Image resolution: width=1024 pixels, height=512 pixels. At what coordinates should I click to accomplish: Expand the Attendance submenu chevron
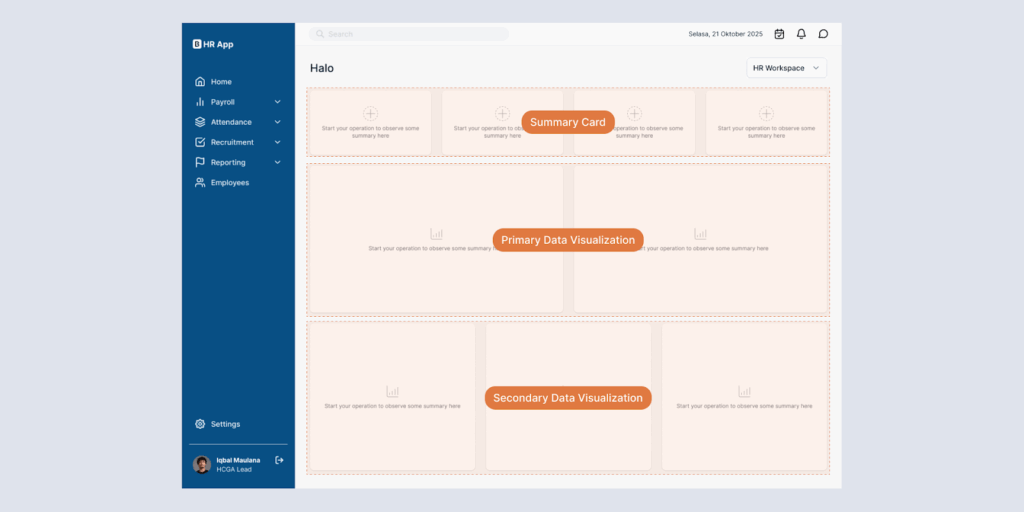(278, 122)
